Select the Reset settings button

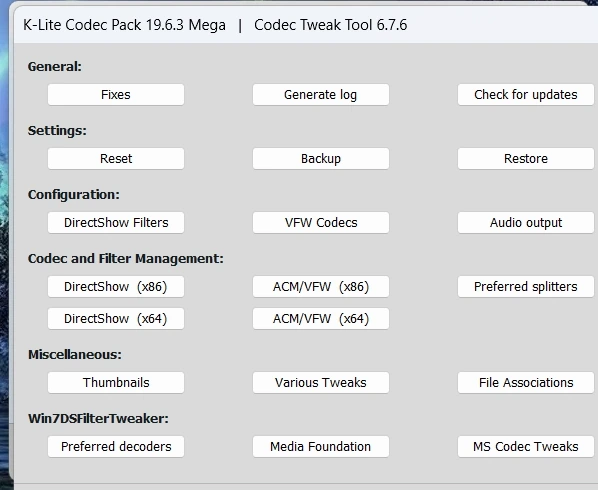(116, 159)
